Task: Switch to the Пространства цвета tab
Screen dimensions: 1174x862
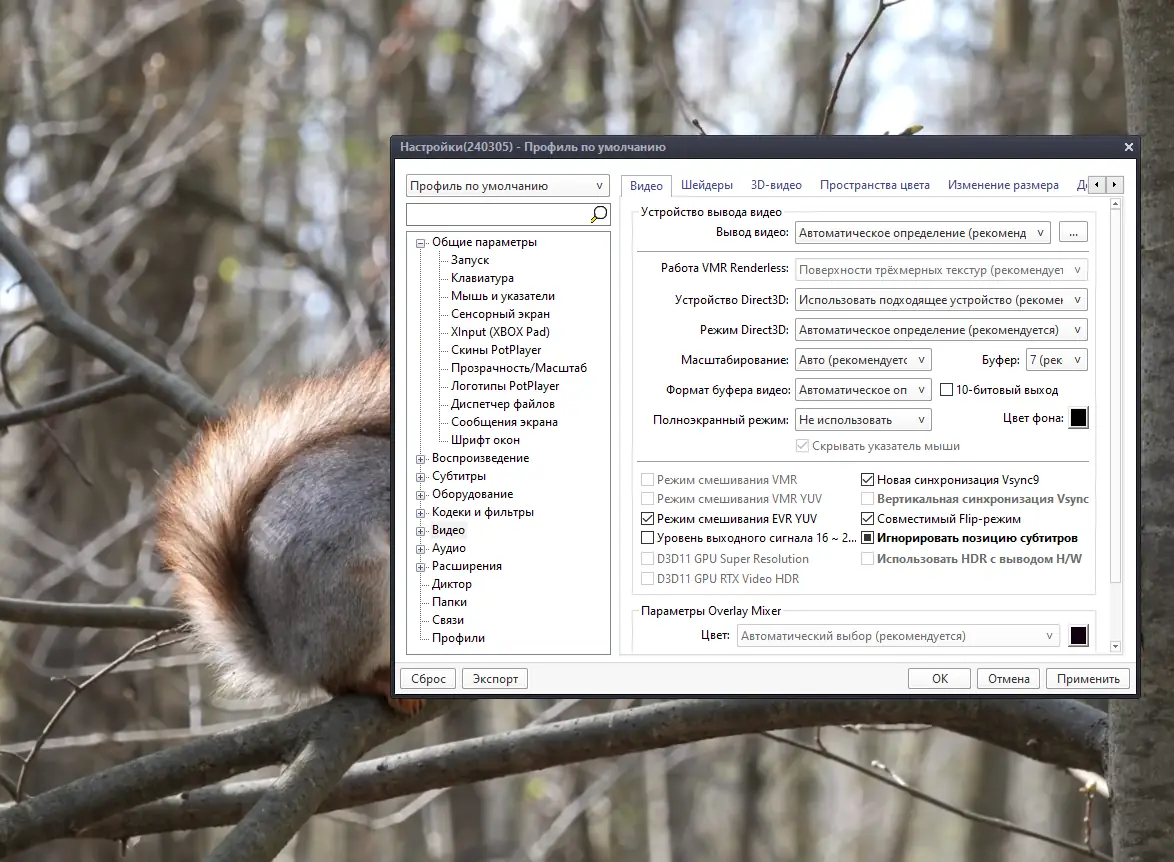Action: [875, 185]
